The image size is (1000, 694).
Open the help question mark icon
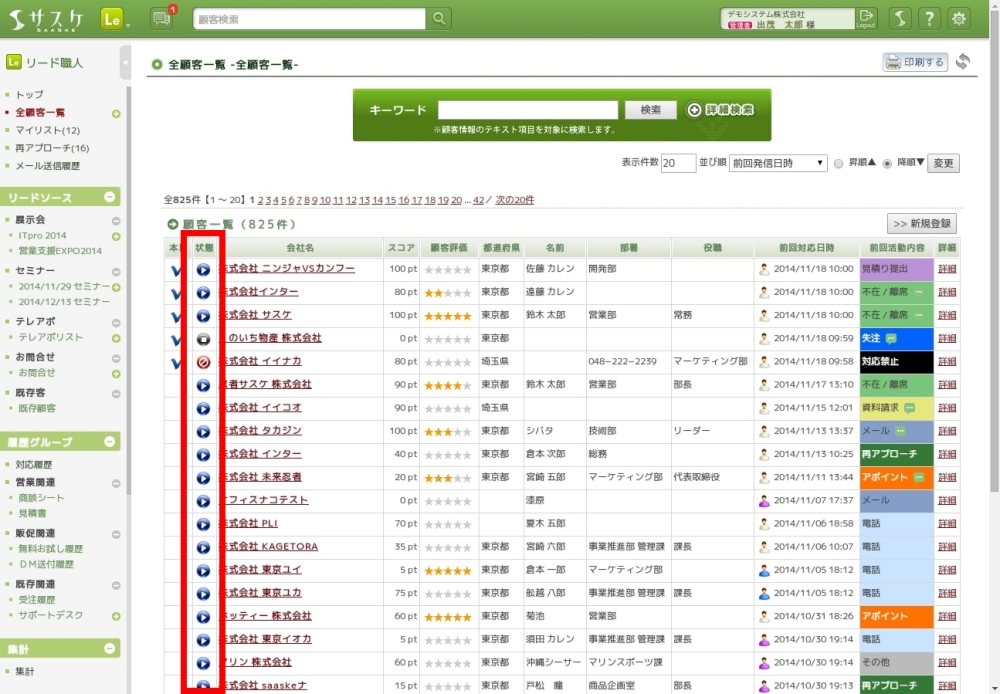929,19
